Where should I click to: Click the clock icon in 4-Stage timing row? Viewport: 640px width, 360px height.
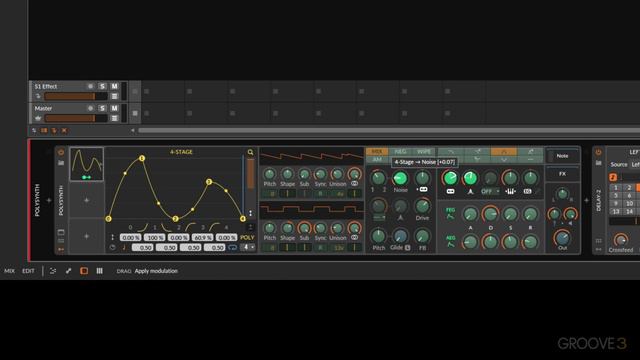coord(113,247)
